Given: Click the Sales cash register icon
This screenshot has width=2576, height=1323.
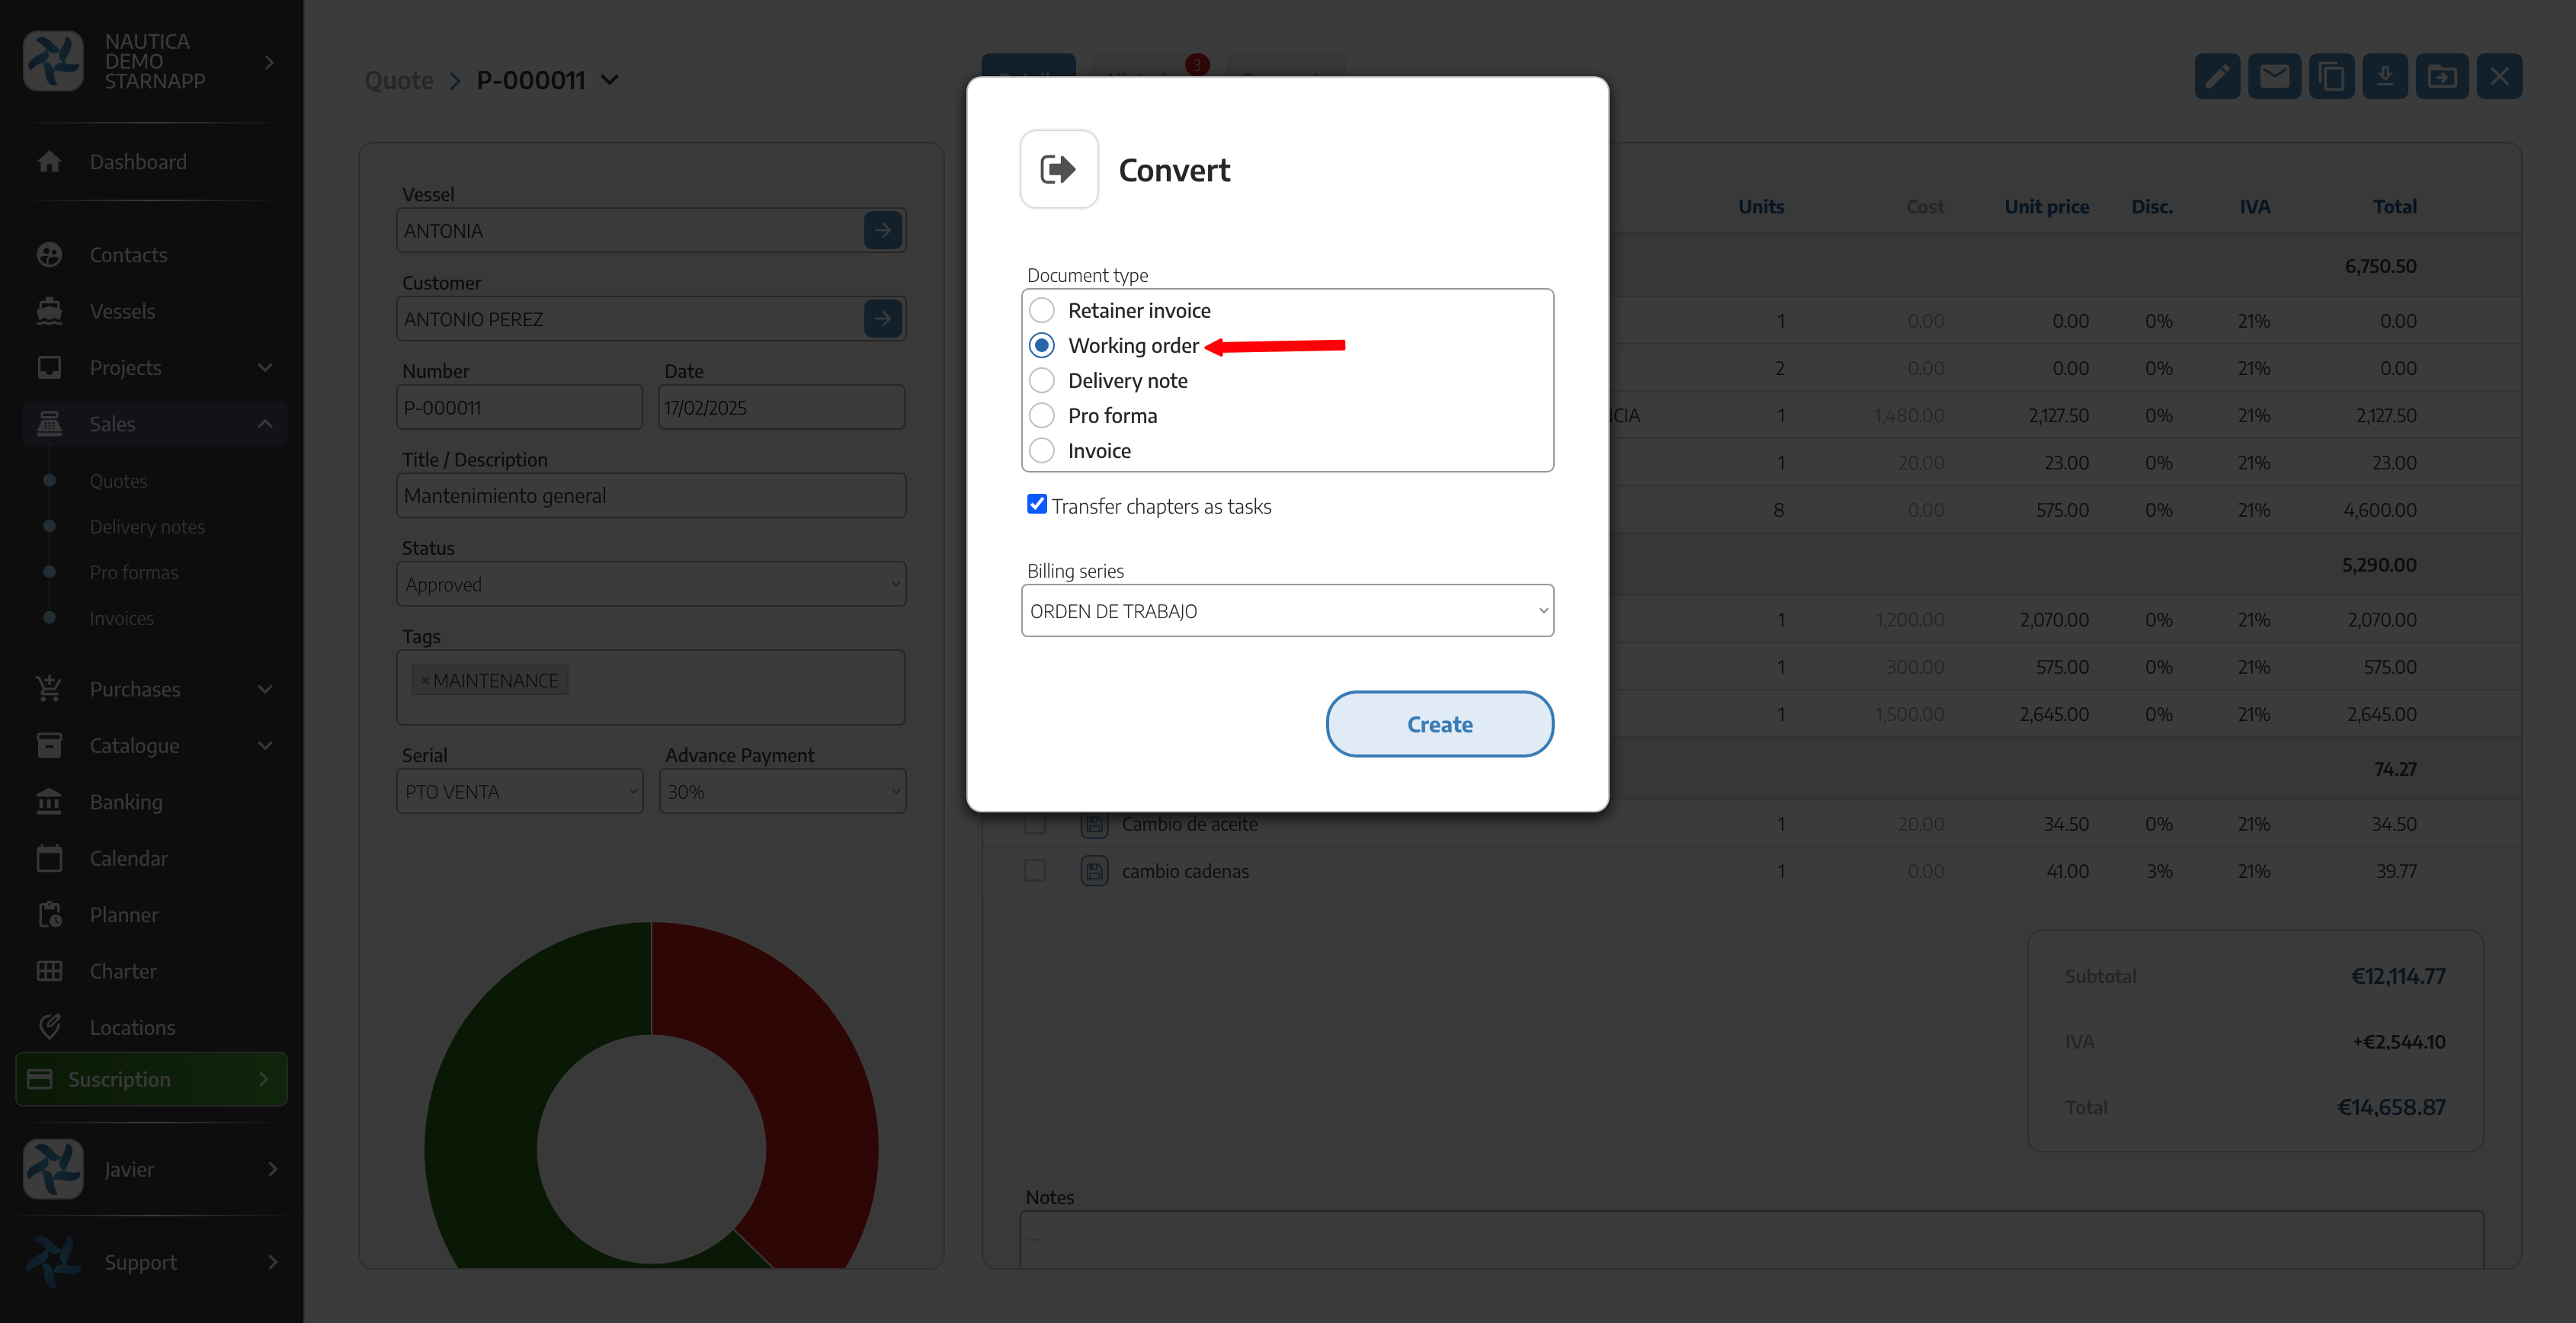Looking at the screenshot, I should pyautogui.click(x=49, y=424).
